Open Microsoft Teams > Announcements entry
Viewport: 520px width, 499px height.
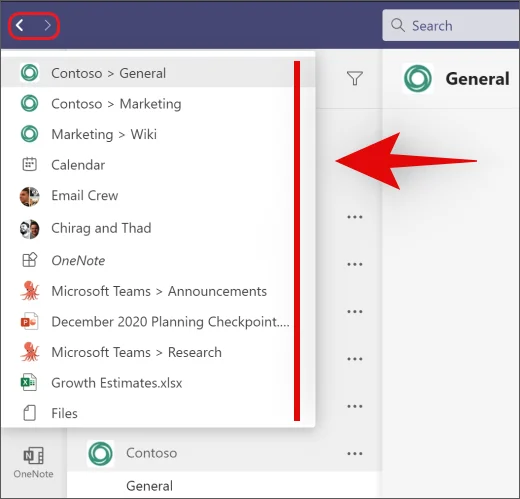pos(158,291)
